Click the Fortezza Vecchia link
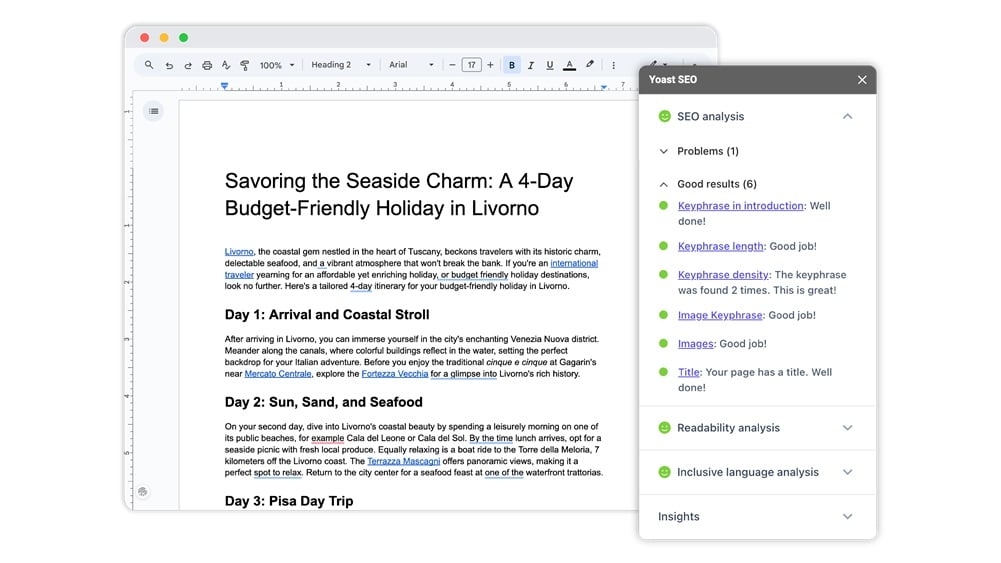This screenshot has height=563, width=1001. (x=395, y=374)
